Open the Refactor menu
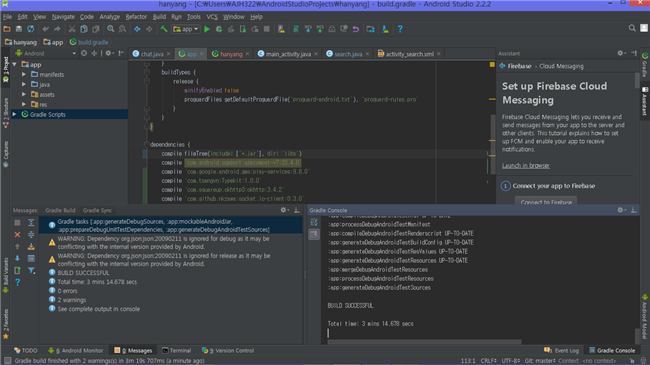 tap(136, 17)
